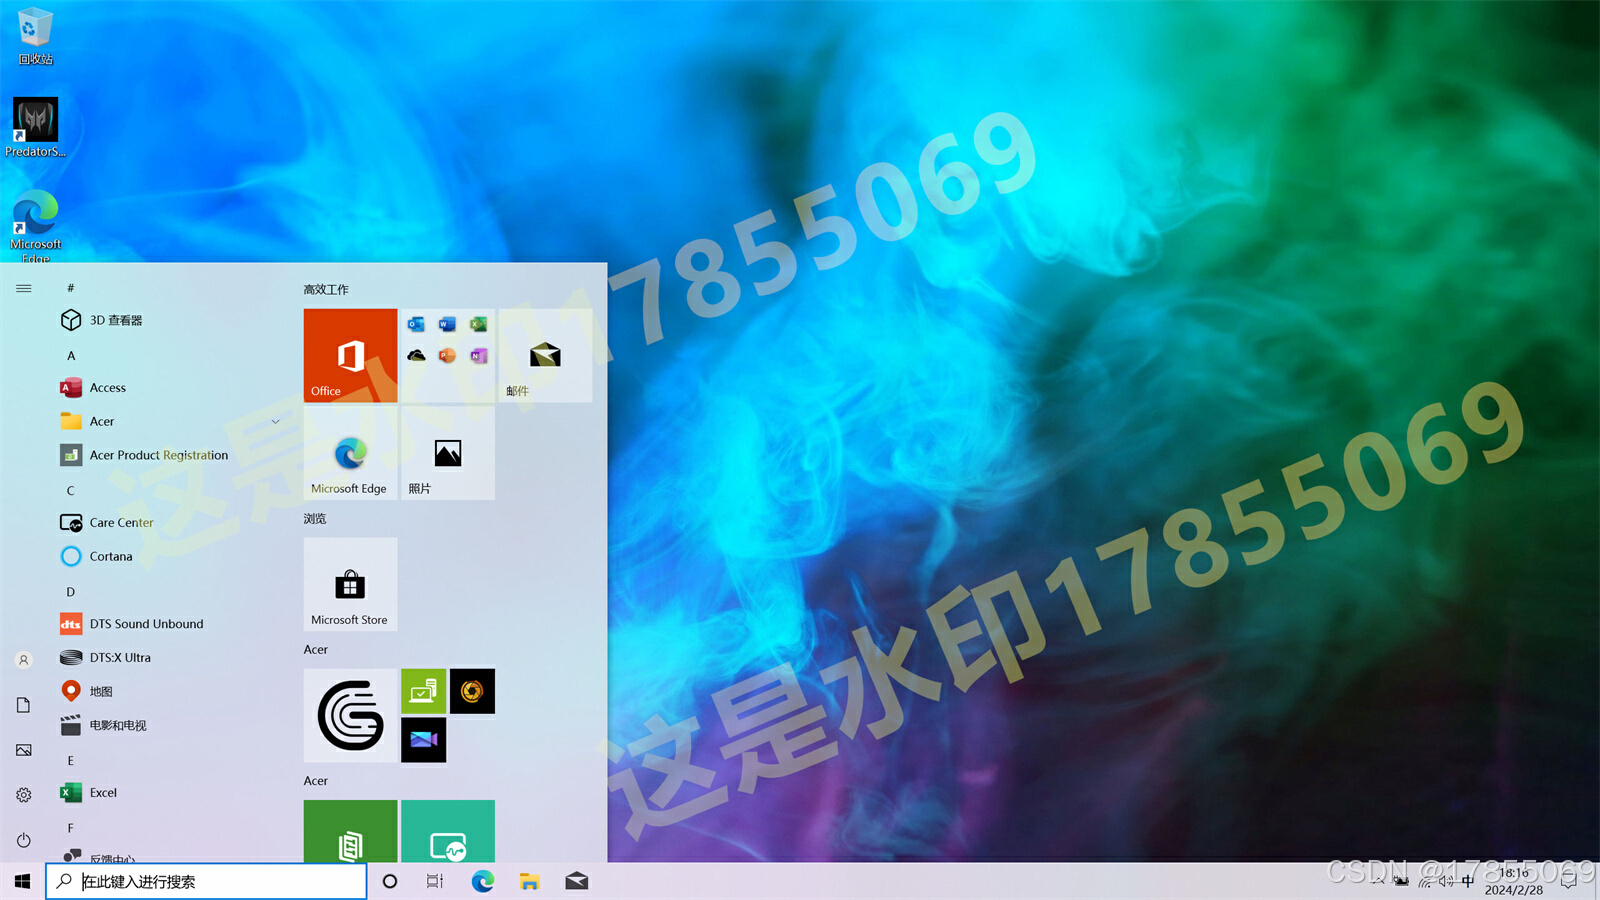Open Acer Product Registration
The width and height of the screenshot is (1600, 900).
coord(170,455)
